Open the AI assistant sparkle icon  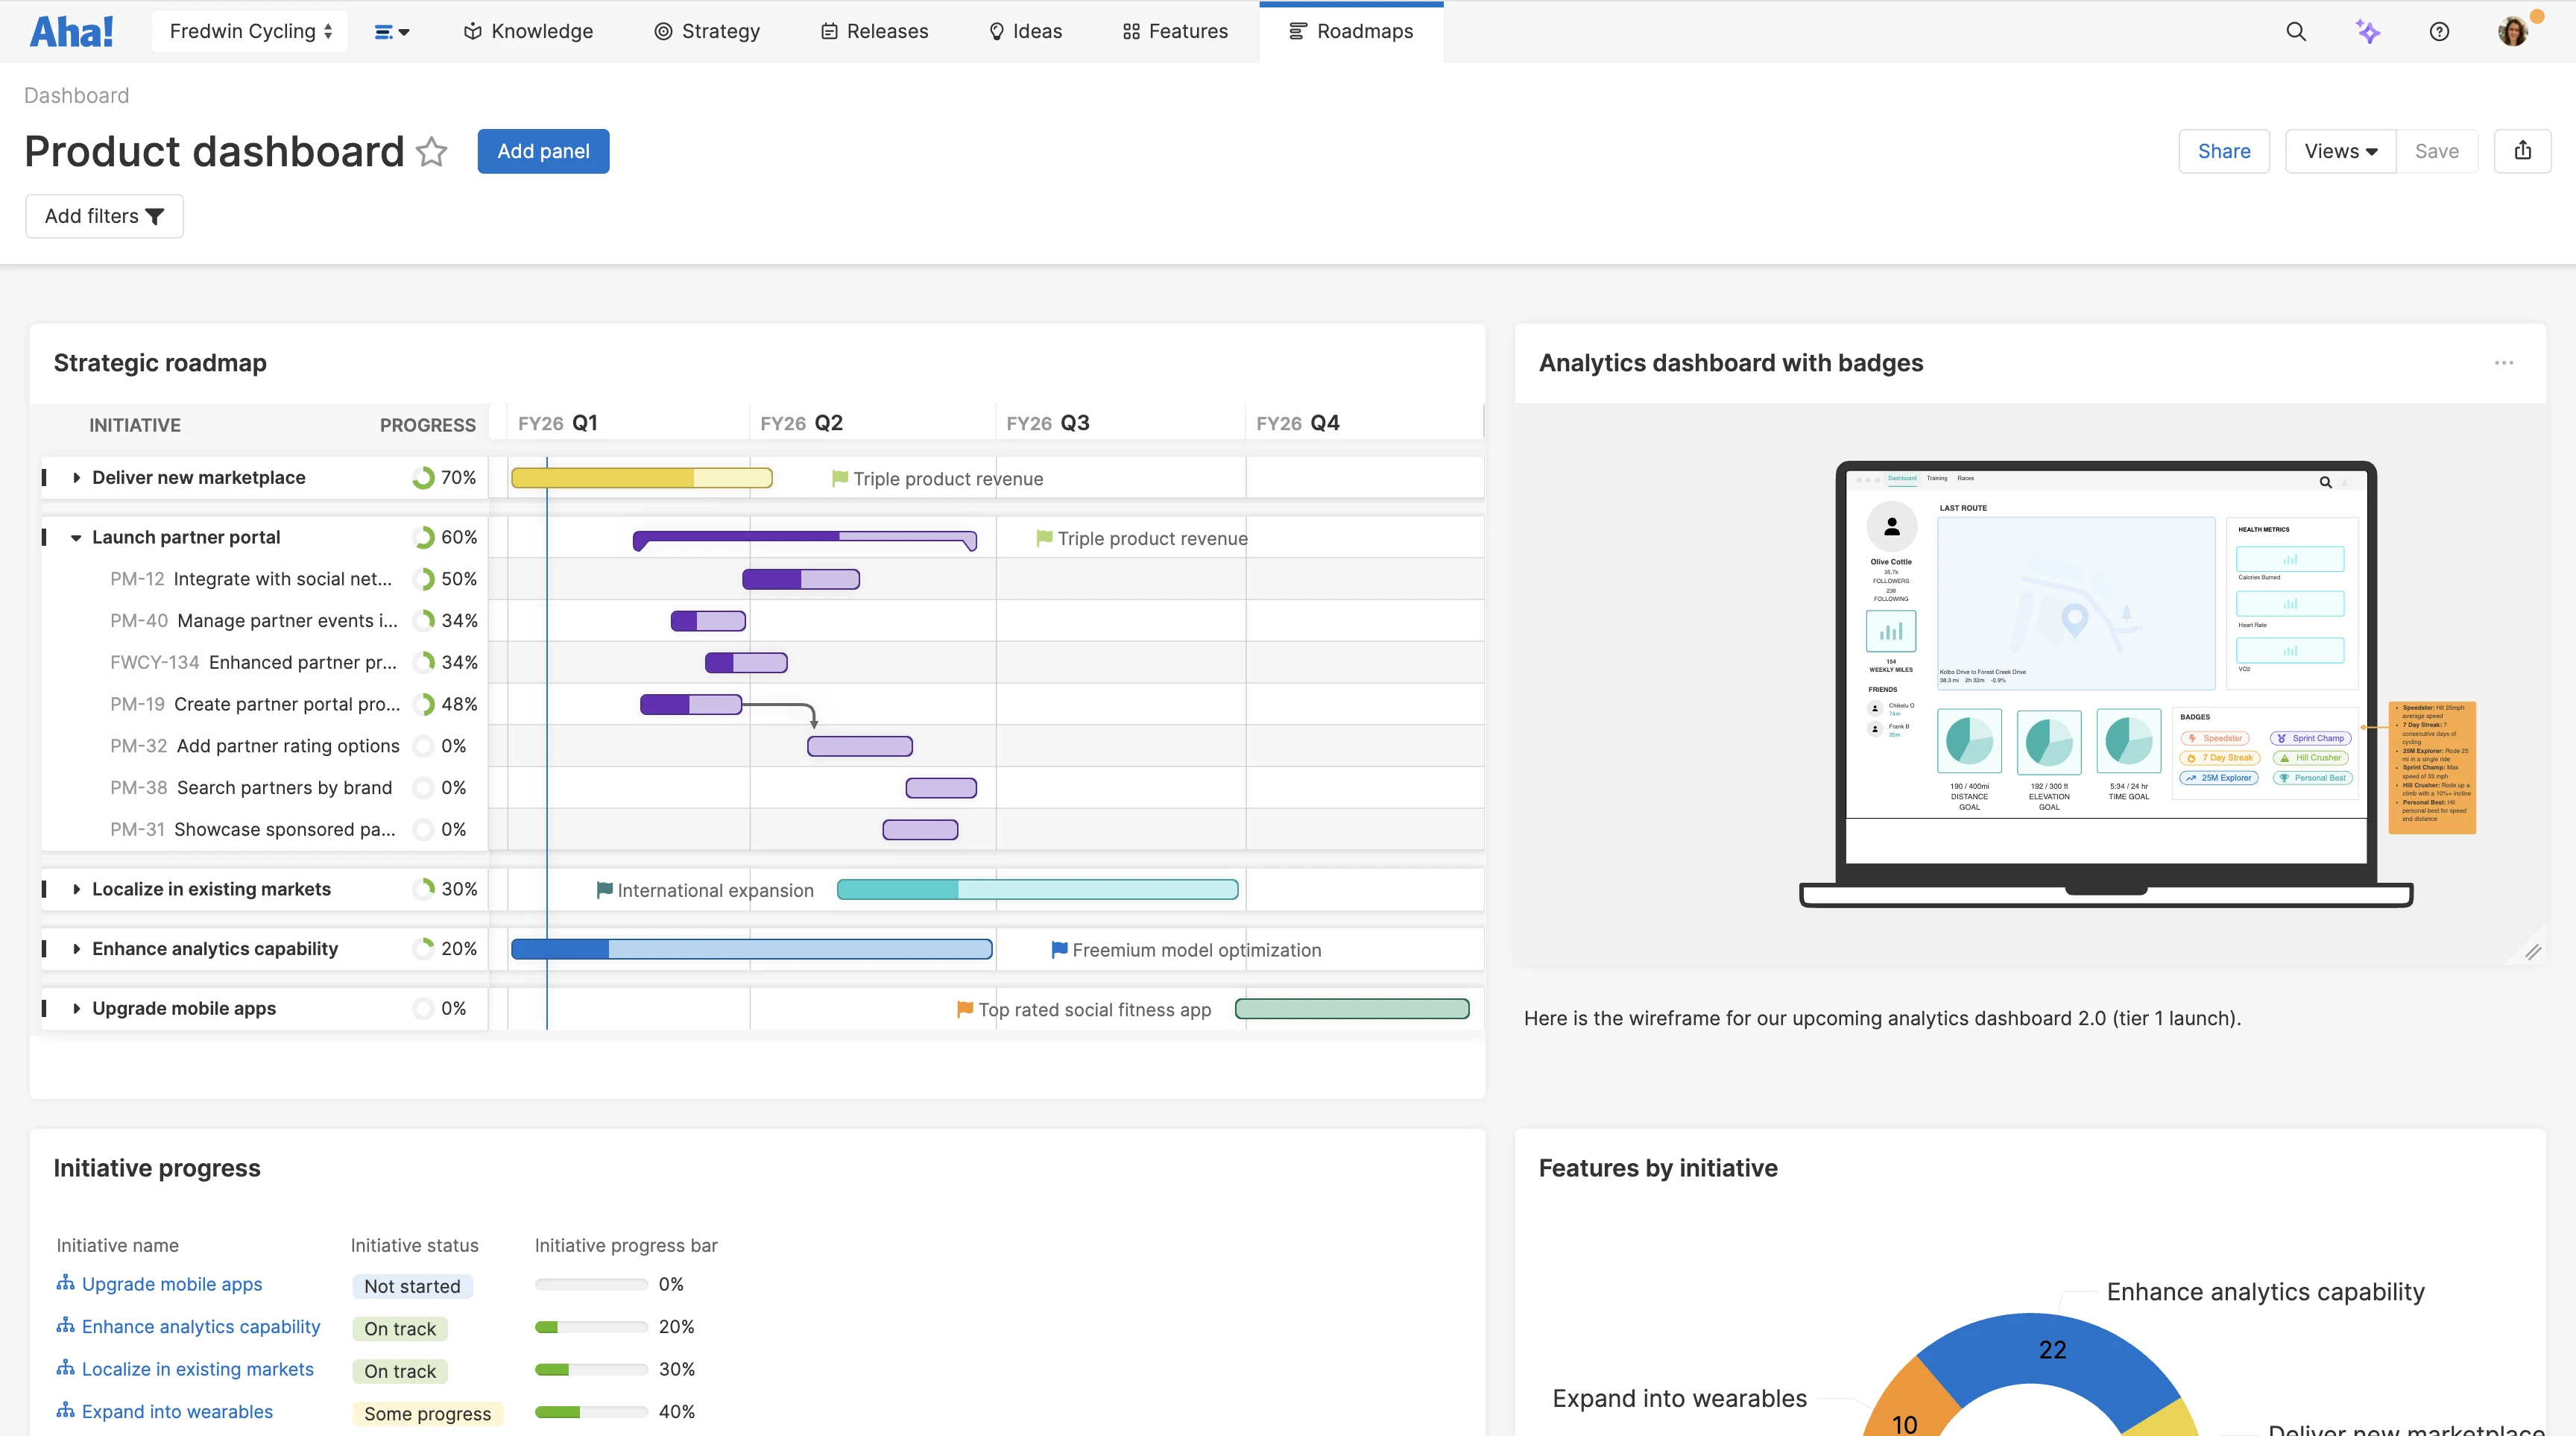tap(2367, 31)
